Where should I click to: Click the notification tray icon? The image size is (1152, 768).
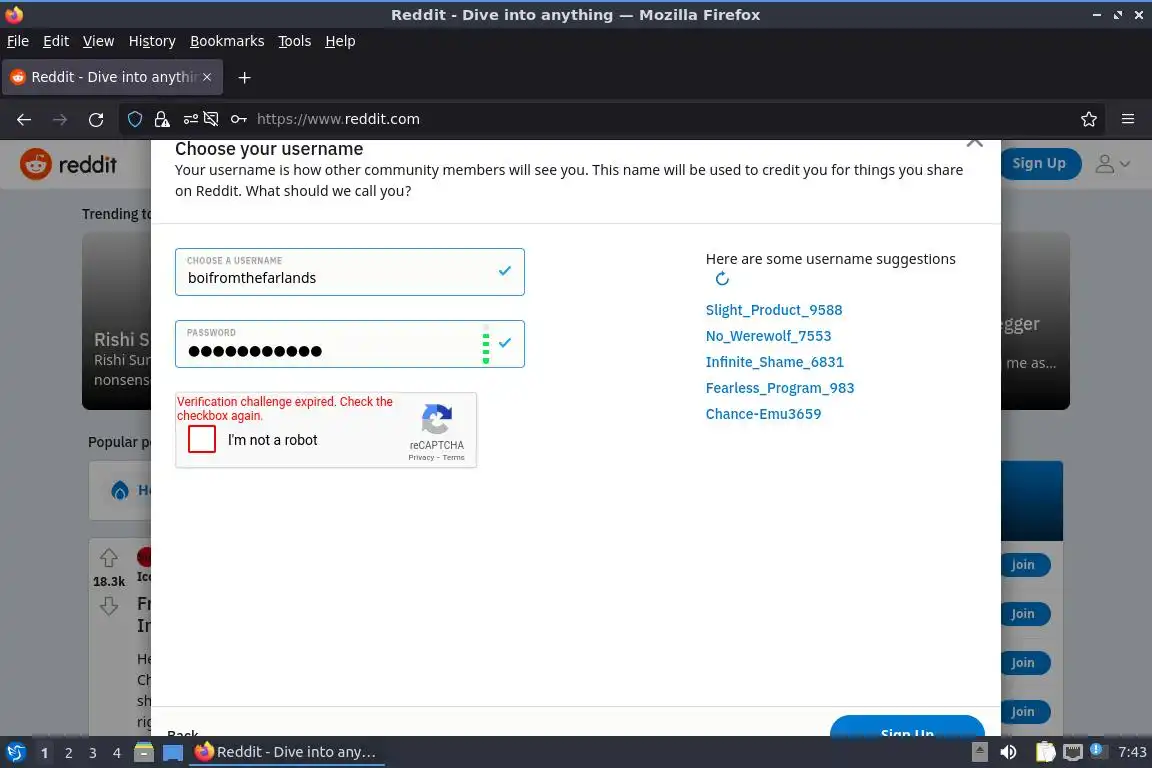pos(1097,750)
